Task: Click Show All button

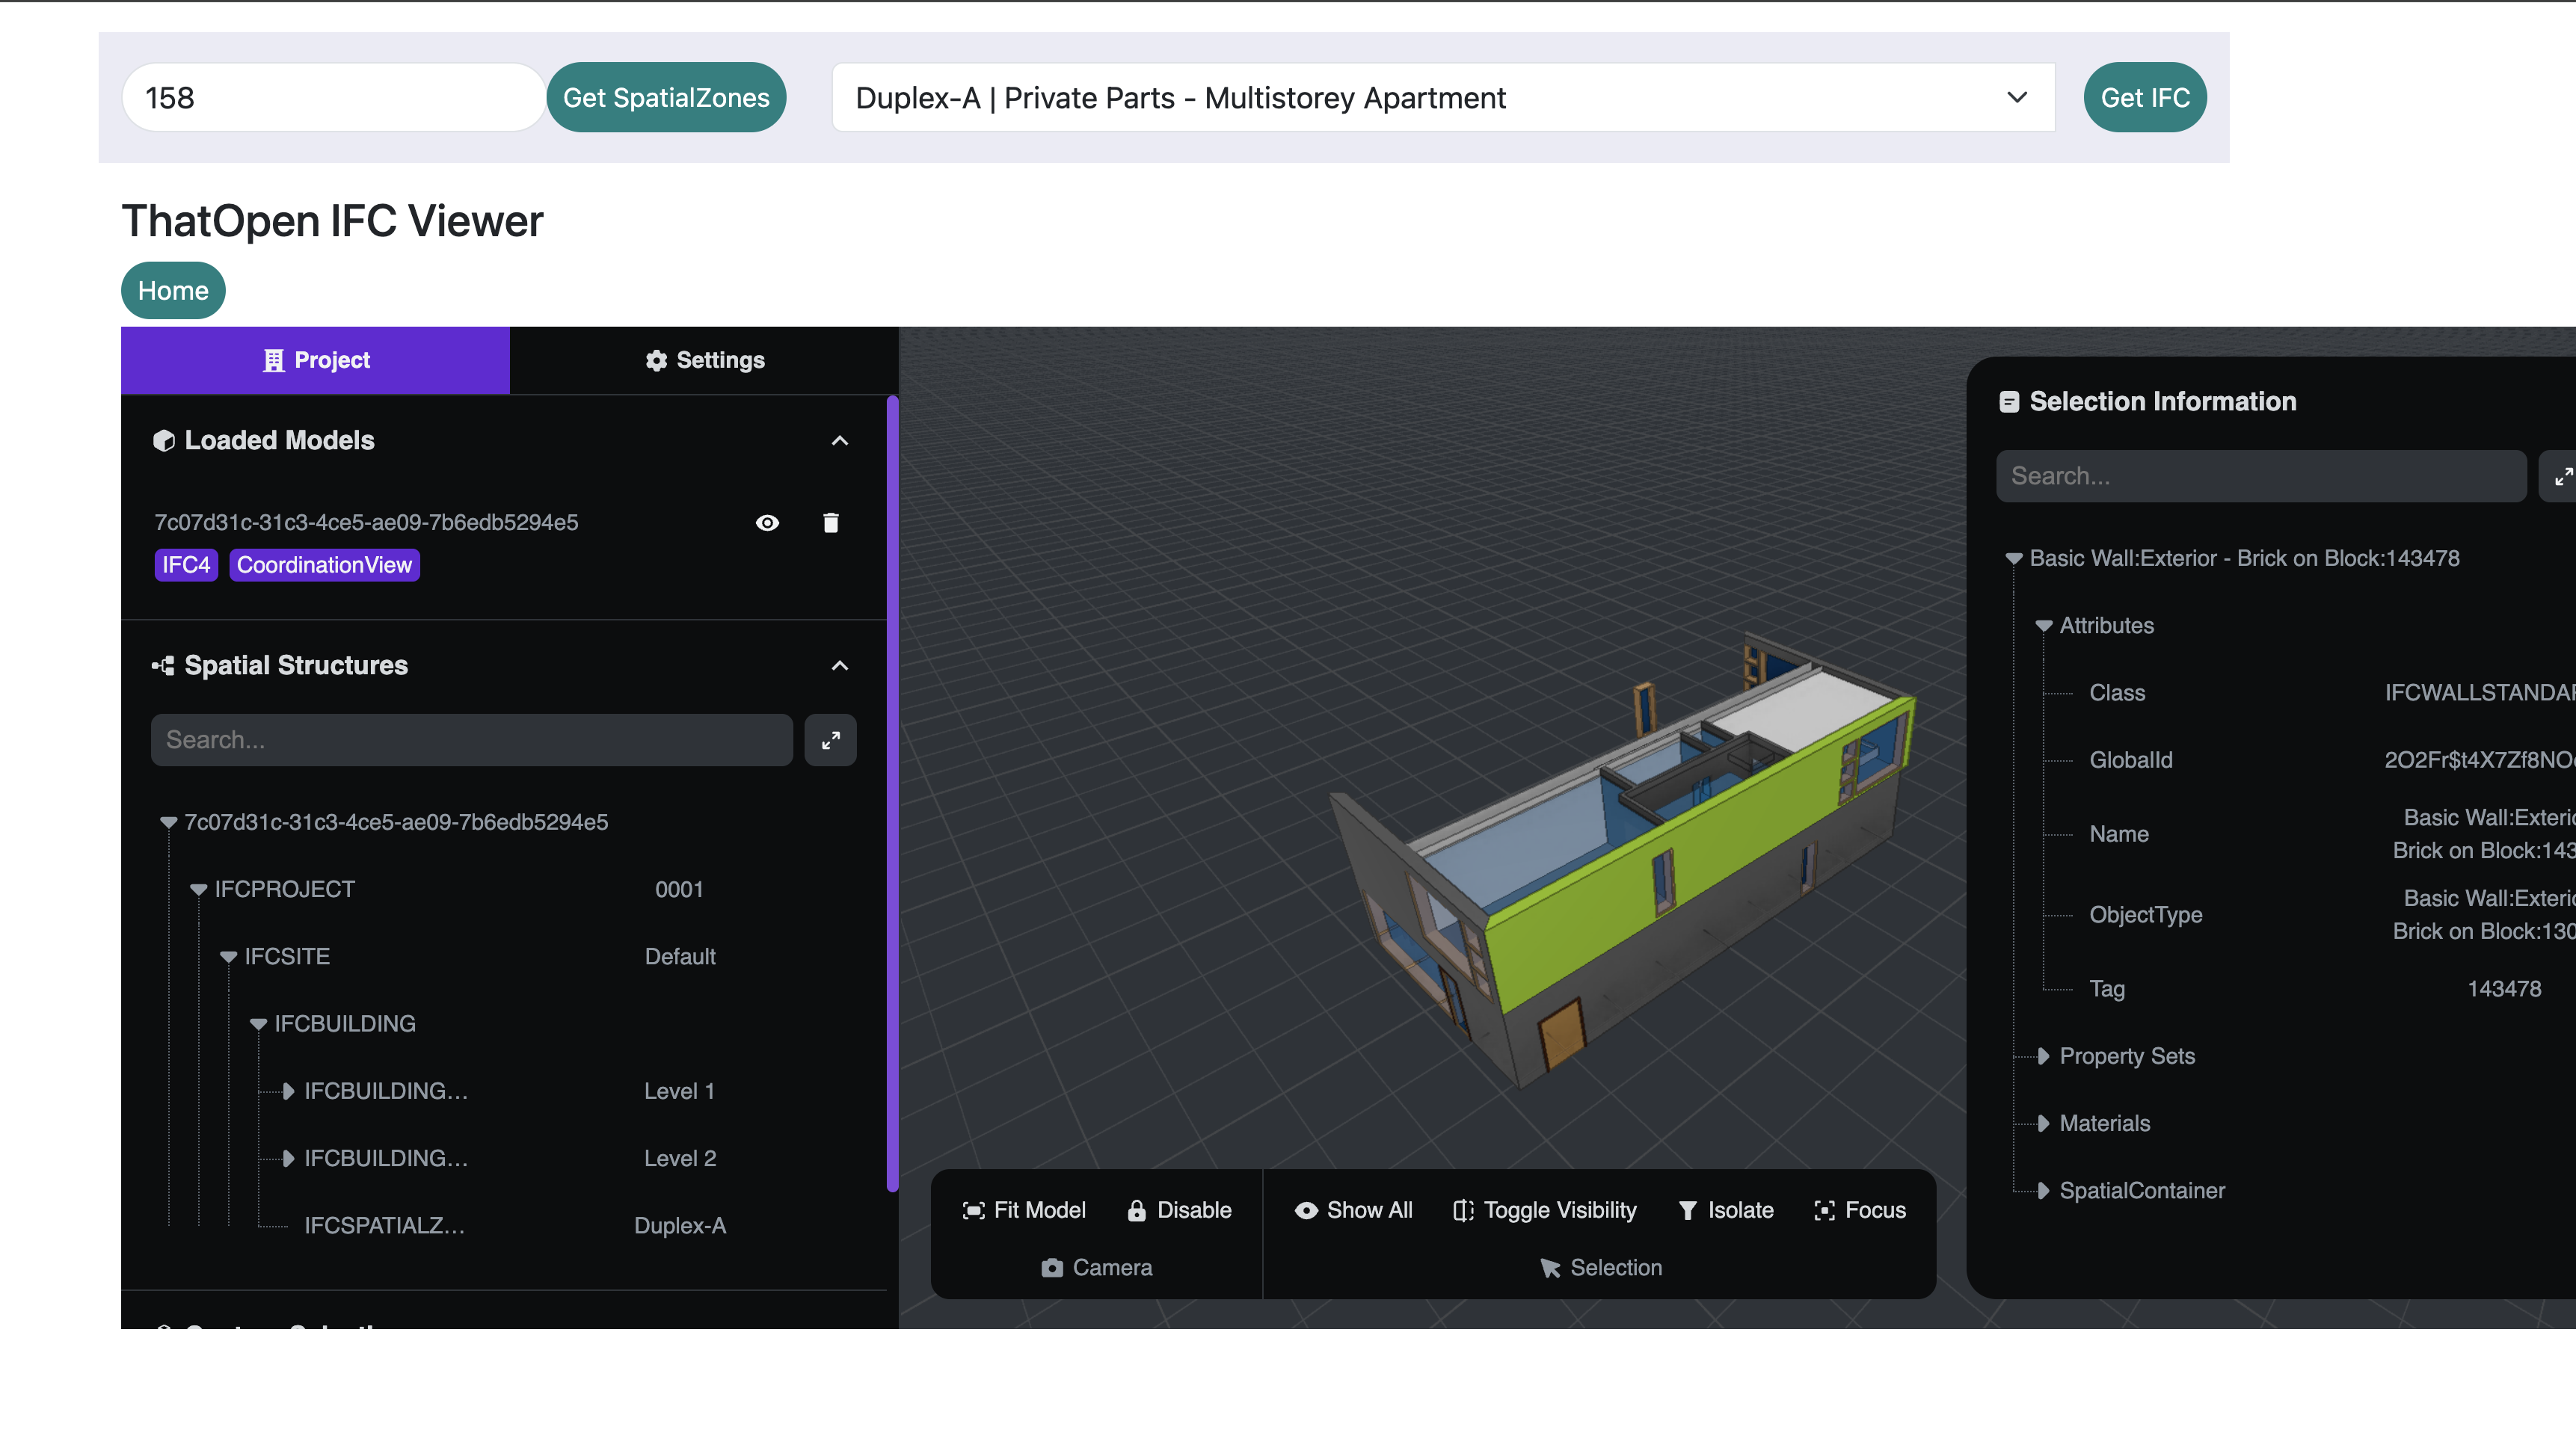Action: pos(1353,1210)
